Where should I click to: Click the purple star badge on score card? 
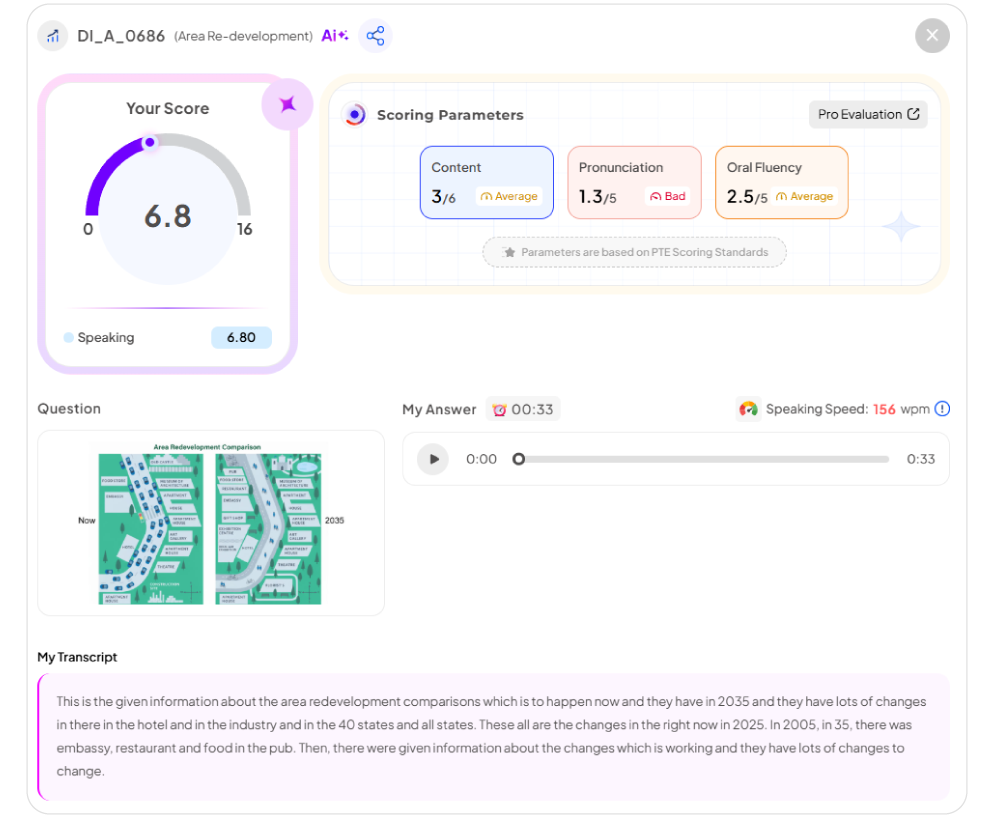coord(288,104)
